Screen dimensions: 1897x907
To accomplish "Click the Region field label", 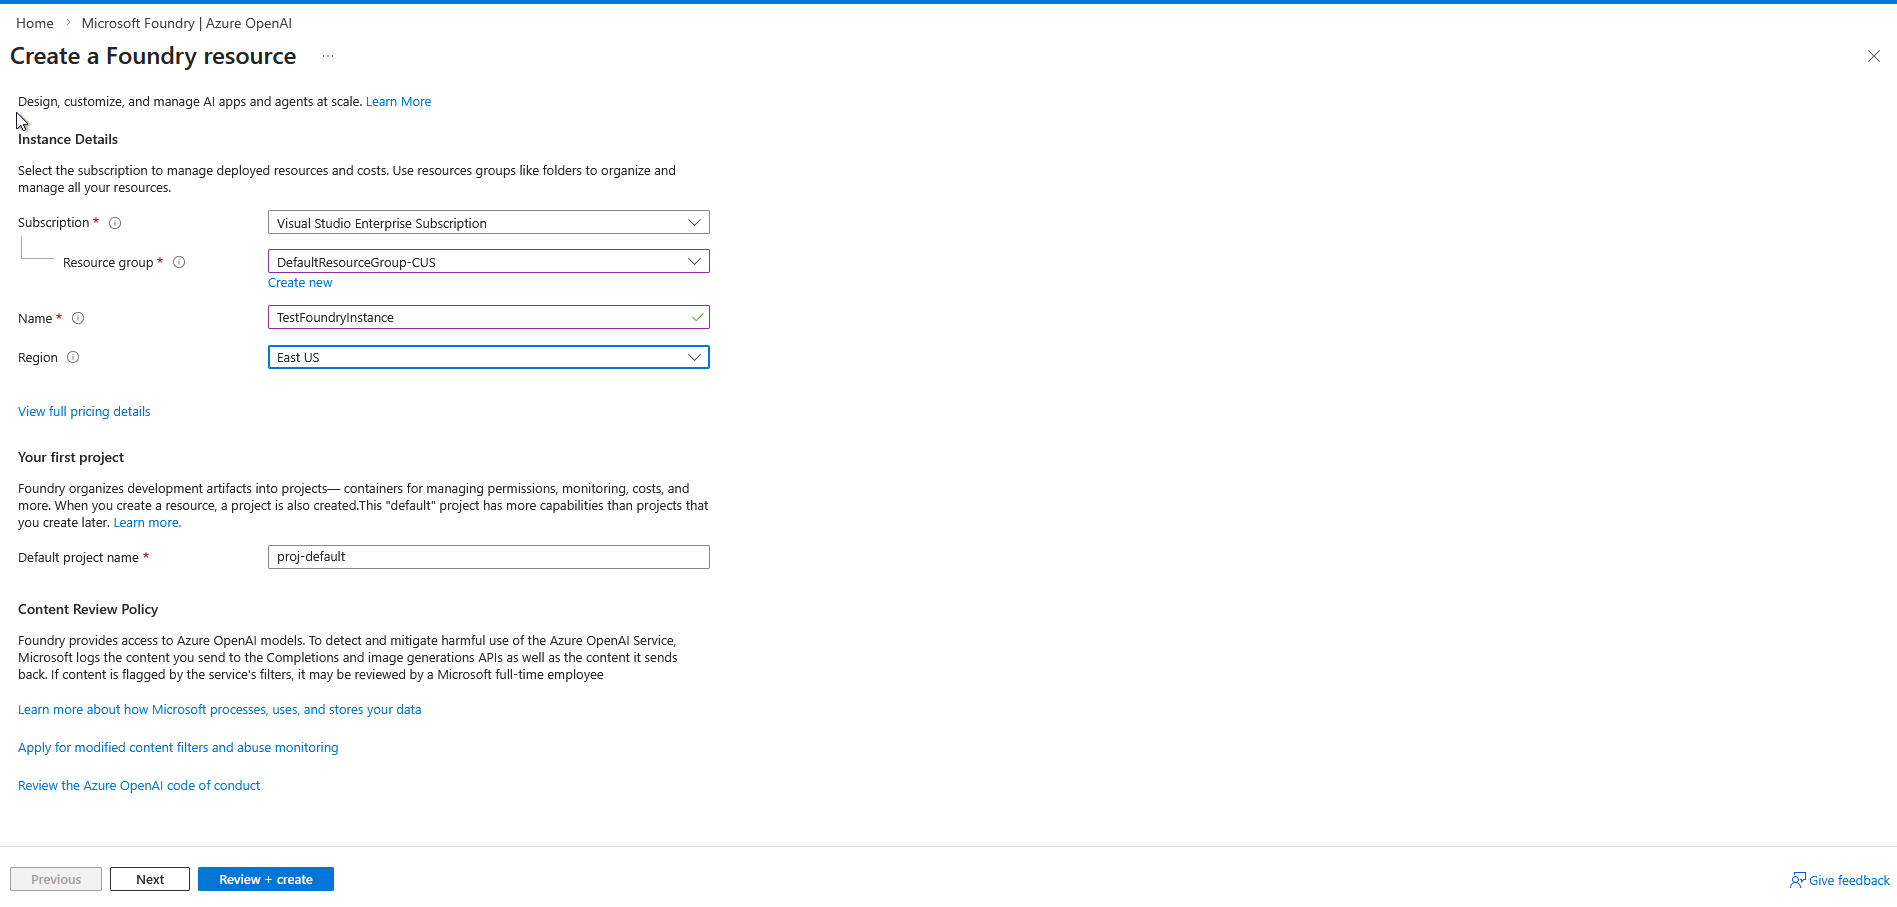I will click(38, 357).
